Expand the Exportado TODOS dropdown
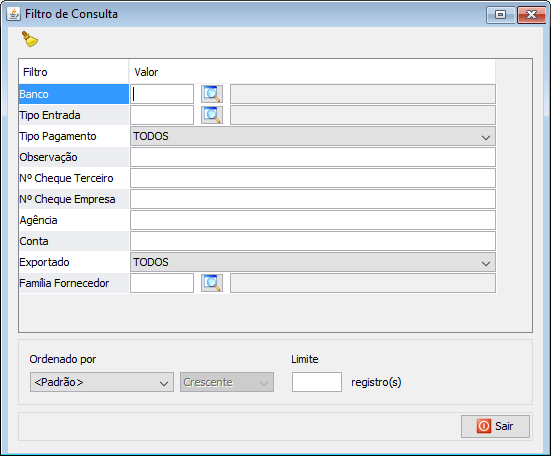This screenshot has height=456, width=551. (x=313, y=262)
